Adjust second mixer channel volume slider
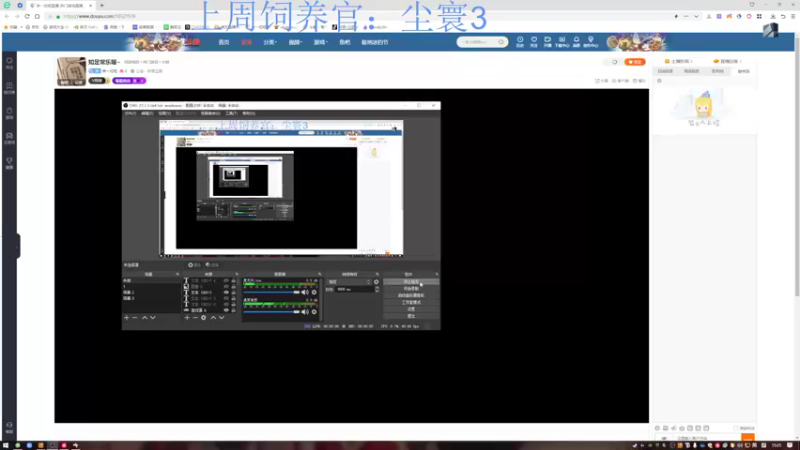Viewport: 800px width, 450px height. (x=271, y=312)
